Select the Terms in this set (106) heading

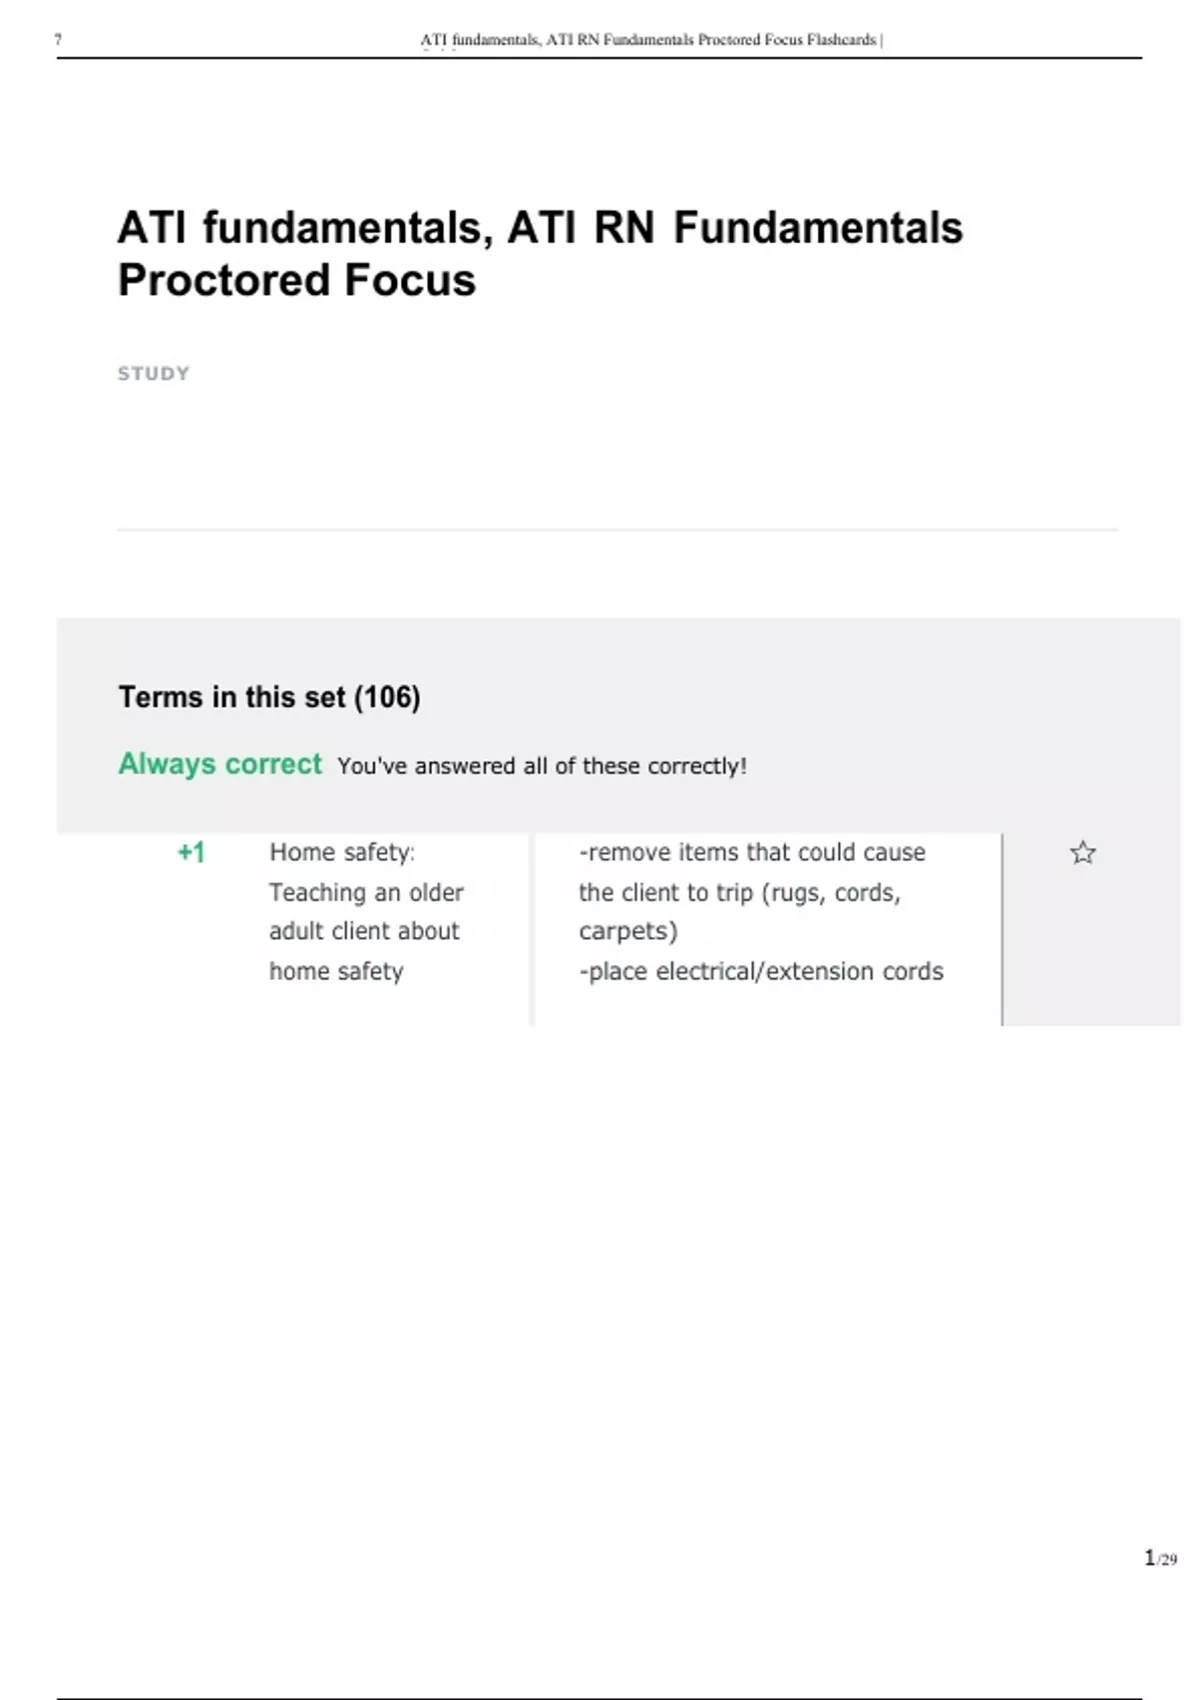269,697
